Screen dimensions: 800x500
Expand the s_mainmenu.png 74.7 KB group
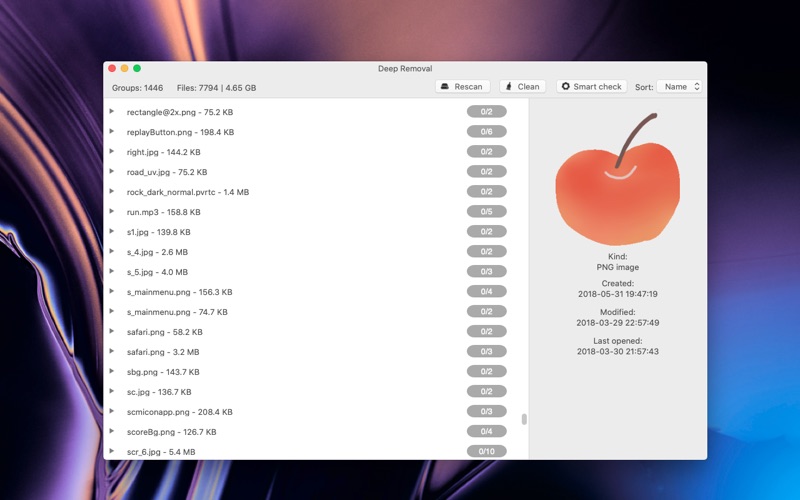pyautogui.click(x=112, y=311)
